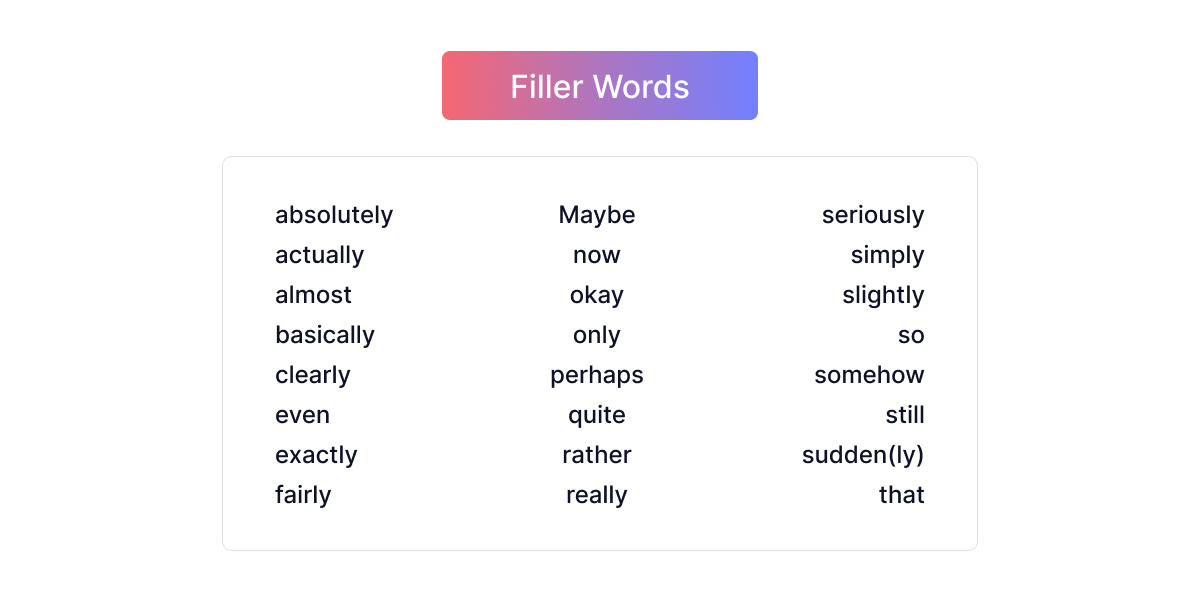Image resolution: width=1200 pixels, height=606 pixels.
Task: Select the word "absolutely"
Action: tap(334, 215)
